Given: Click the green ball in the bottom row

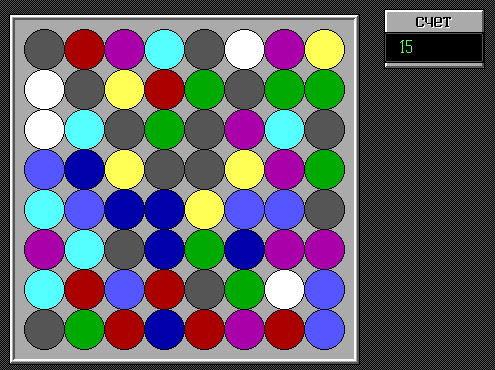Looking at the screenshot, I should 84,329.
